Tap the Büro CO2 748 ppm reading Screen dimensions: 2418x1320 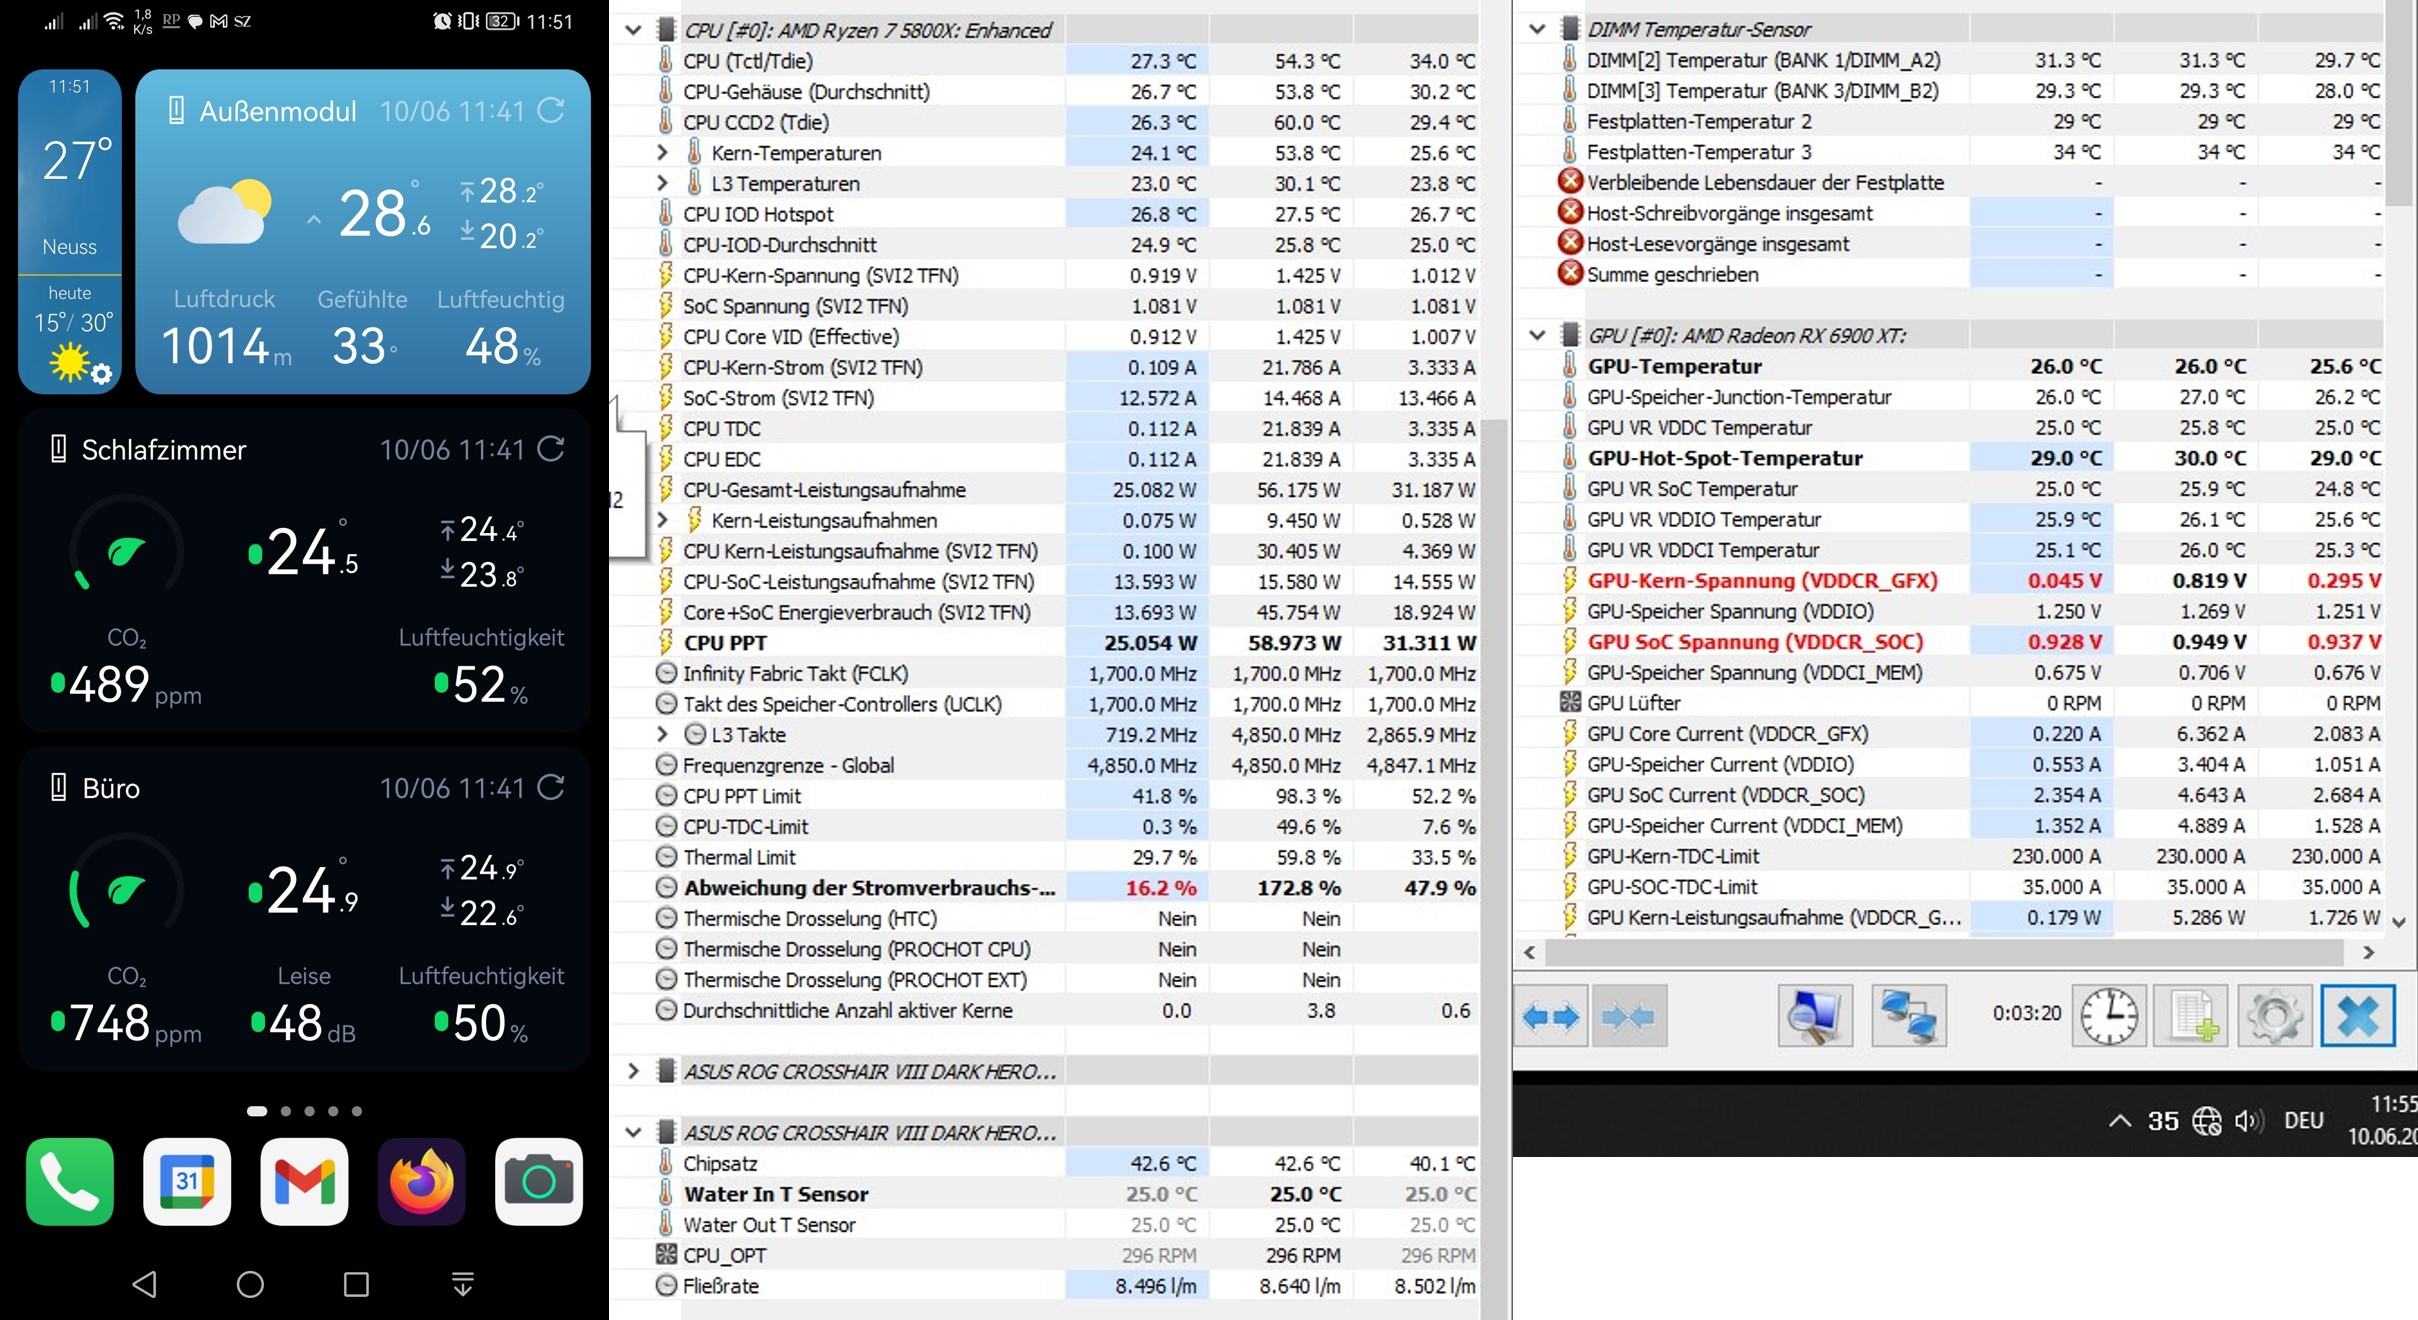click(x=126, y=1024)
